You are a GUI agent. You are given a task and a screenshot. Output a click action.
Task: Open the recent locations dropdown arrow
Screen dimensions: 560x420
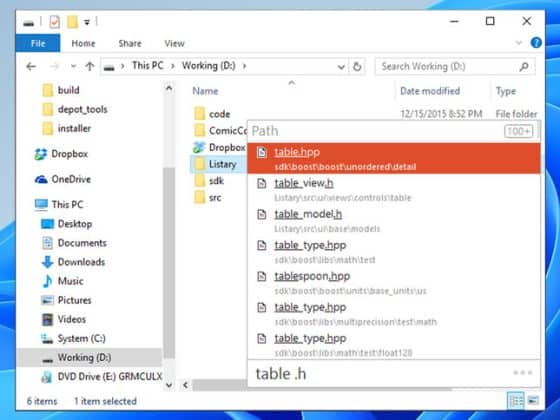[73, 66]
